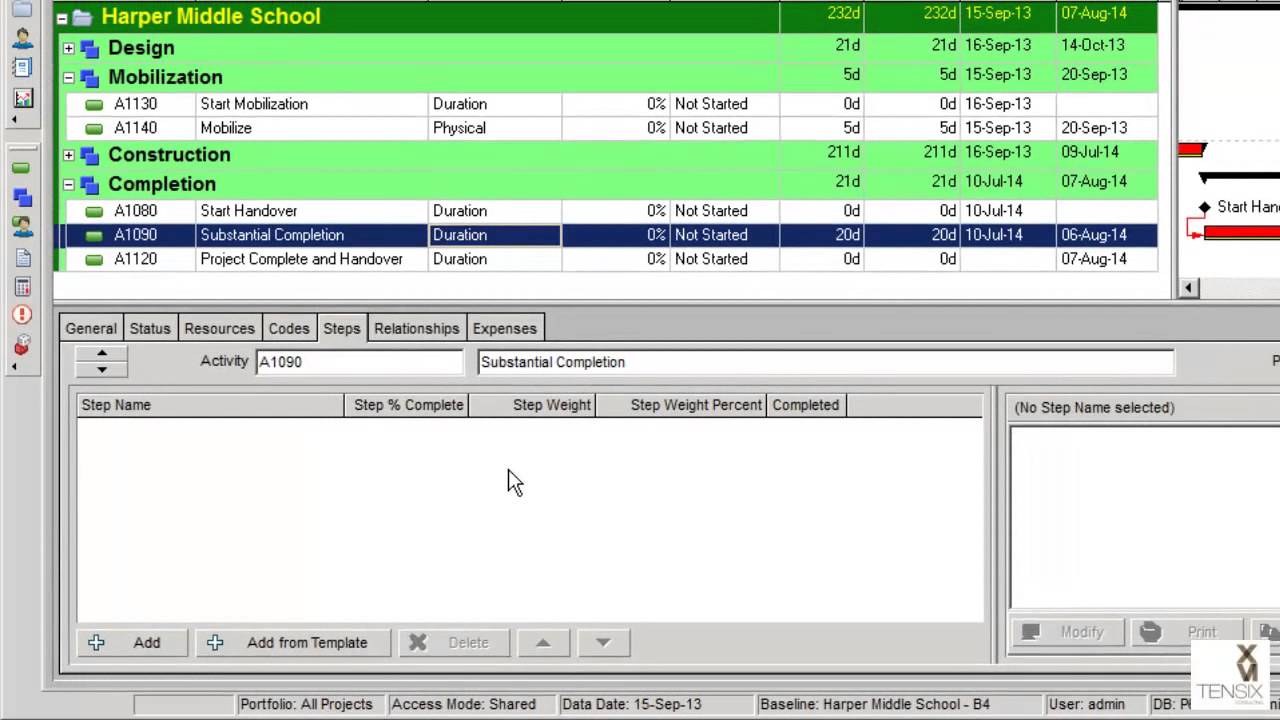
Task: Click WBS icon beside Construction
Action: (x=89, y=155)
